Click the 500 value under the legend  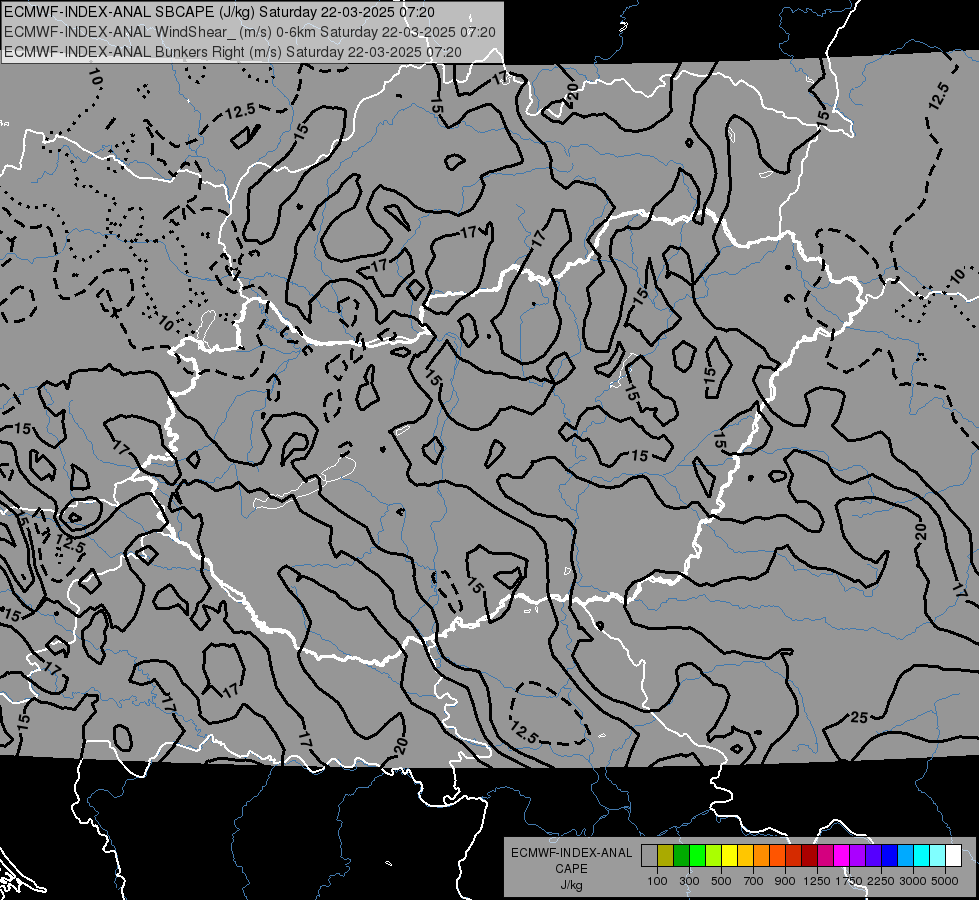point(721,881)
